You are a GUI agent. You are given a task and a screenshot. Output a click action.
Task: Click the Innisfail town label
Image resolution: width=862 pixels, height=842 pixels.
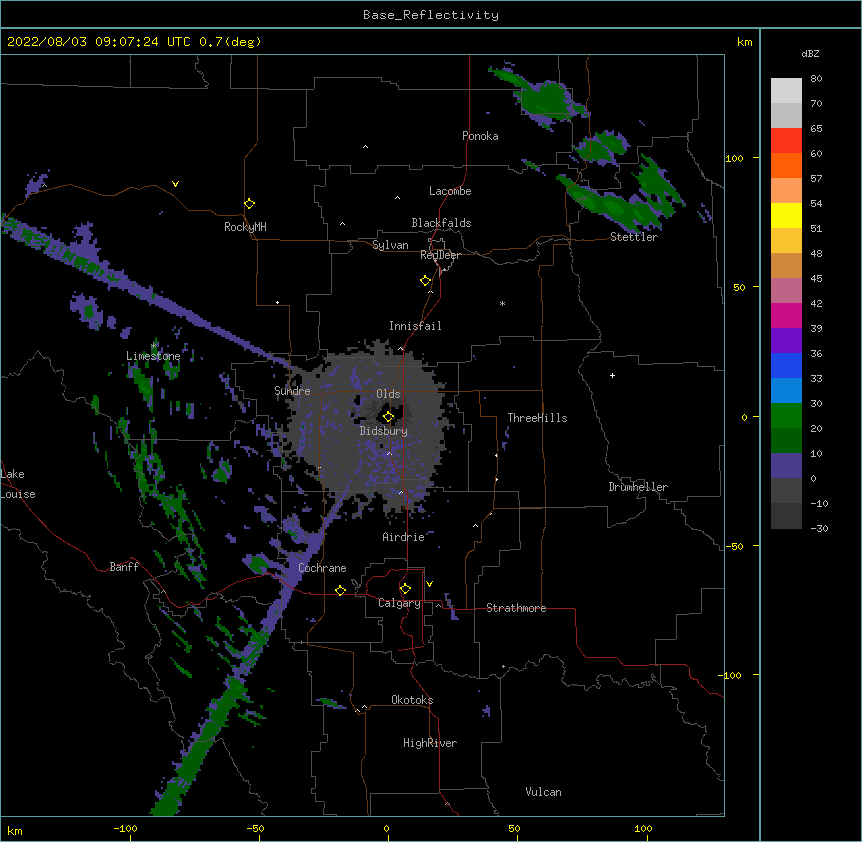click(415, 326)
